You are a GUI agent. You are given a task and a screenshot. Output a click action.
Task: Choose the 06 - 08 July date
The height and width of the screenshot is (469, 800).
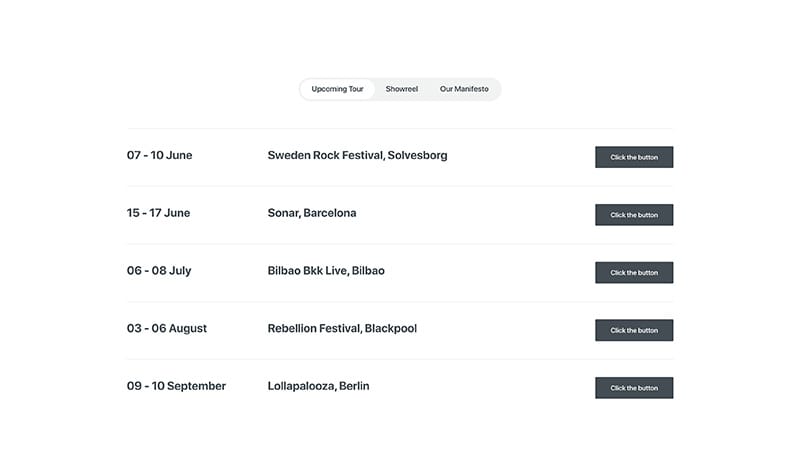[x=158, y=271]
